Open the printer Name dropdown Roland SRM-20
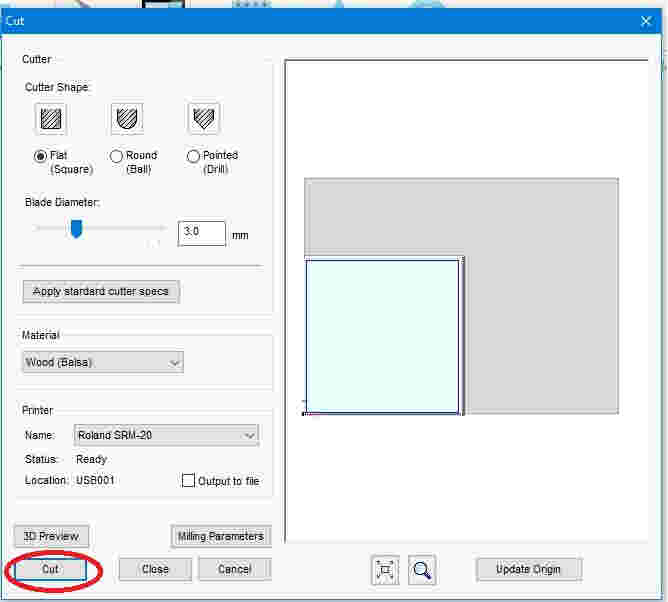Viewport: 668px width, 602px height. click(166, 435)
